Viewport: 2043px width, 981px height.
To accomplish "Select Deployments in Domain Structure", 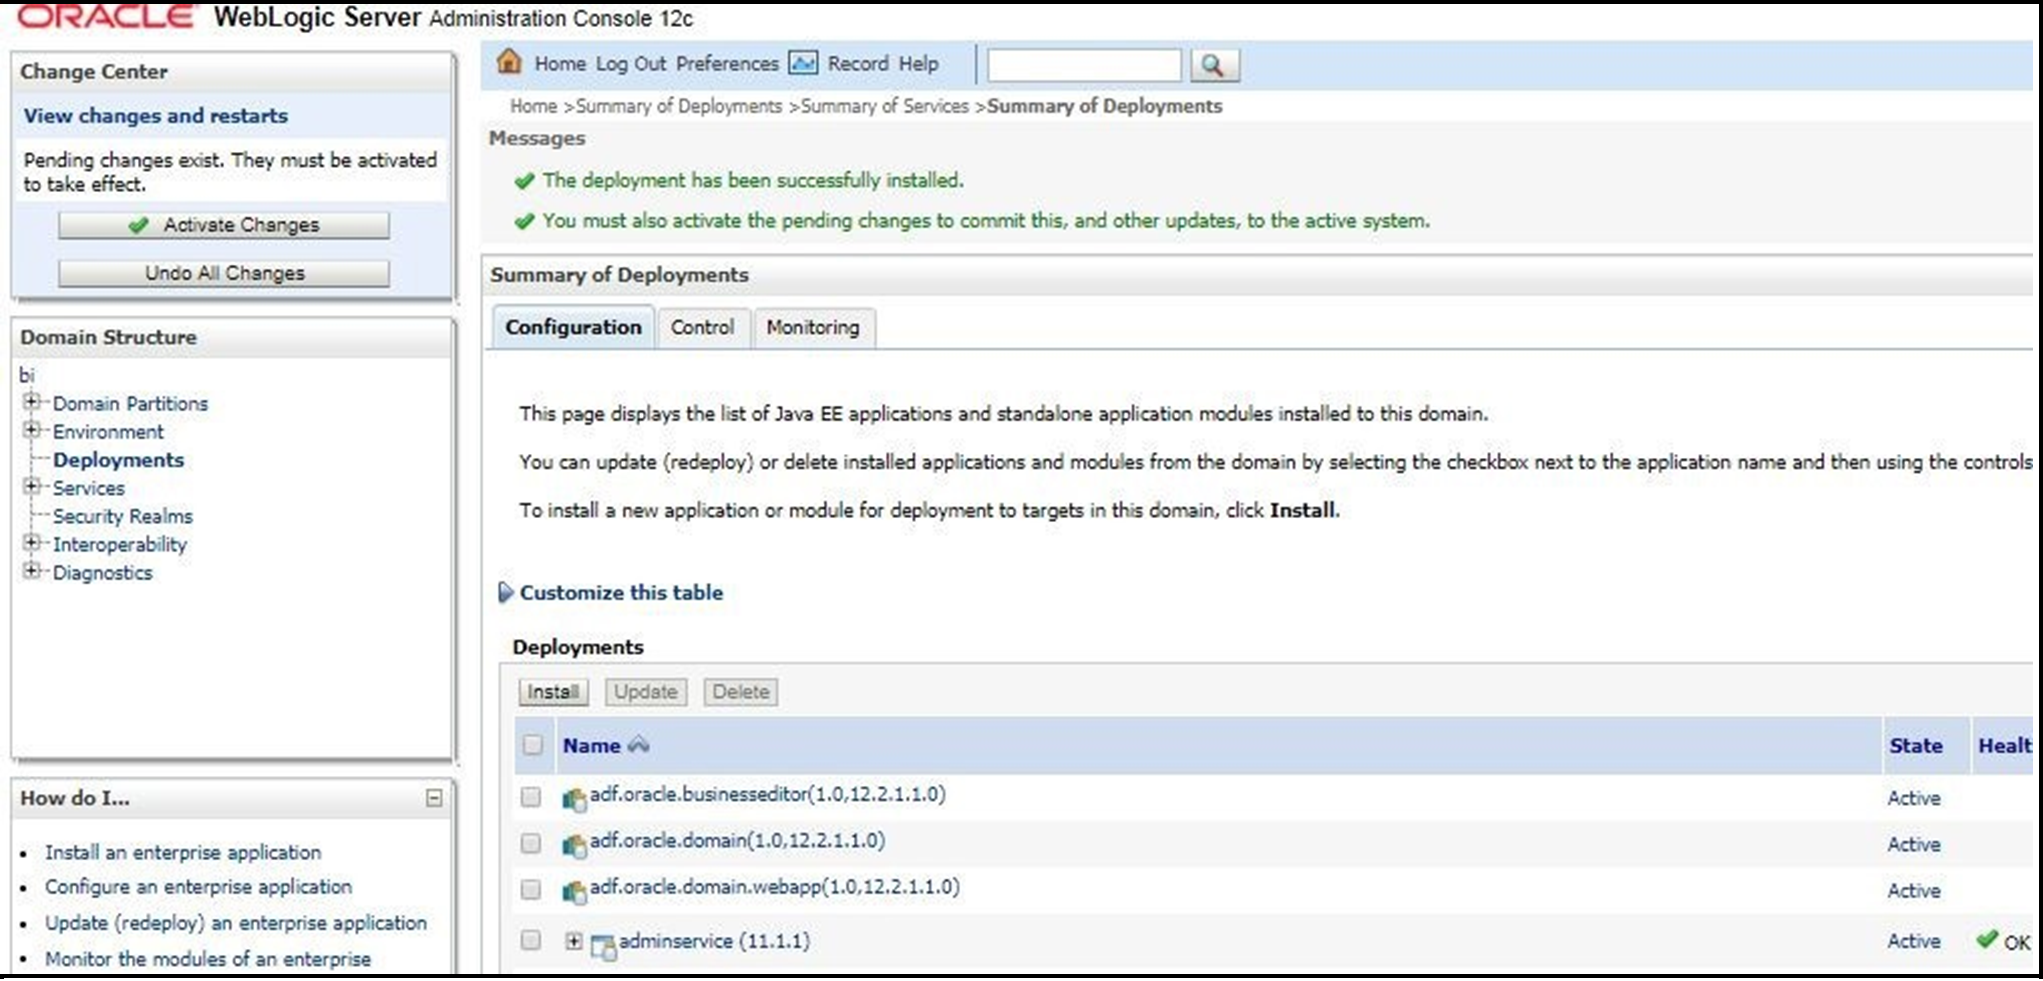I will [x=119, y=460].
